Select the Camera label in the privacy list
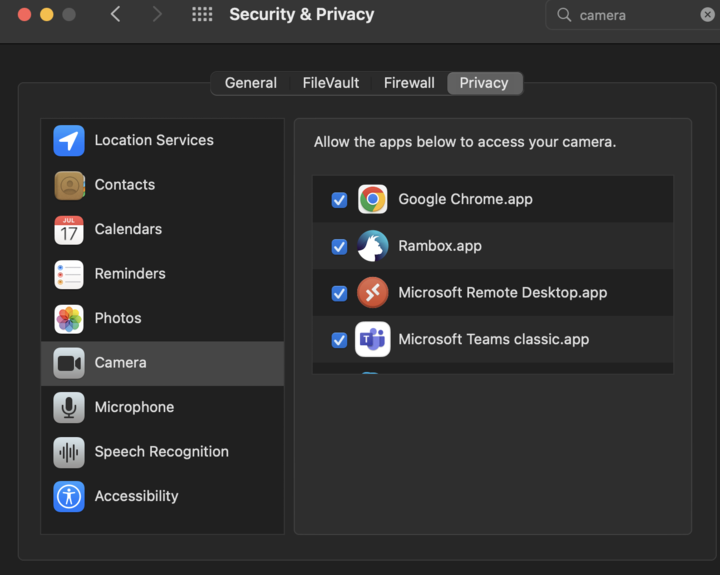The image size is (720, 575). tap(120, 363)
